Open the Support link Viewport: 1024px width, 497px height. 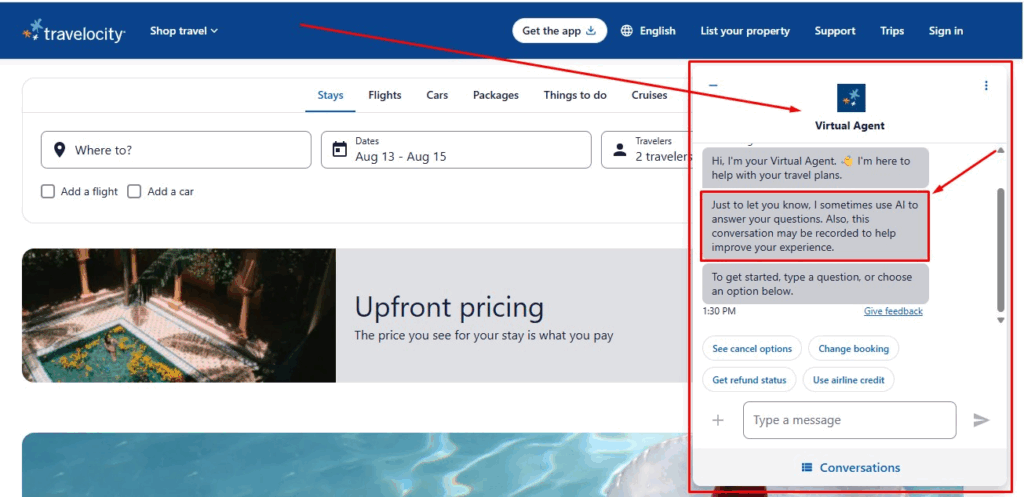coord(835,31)
